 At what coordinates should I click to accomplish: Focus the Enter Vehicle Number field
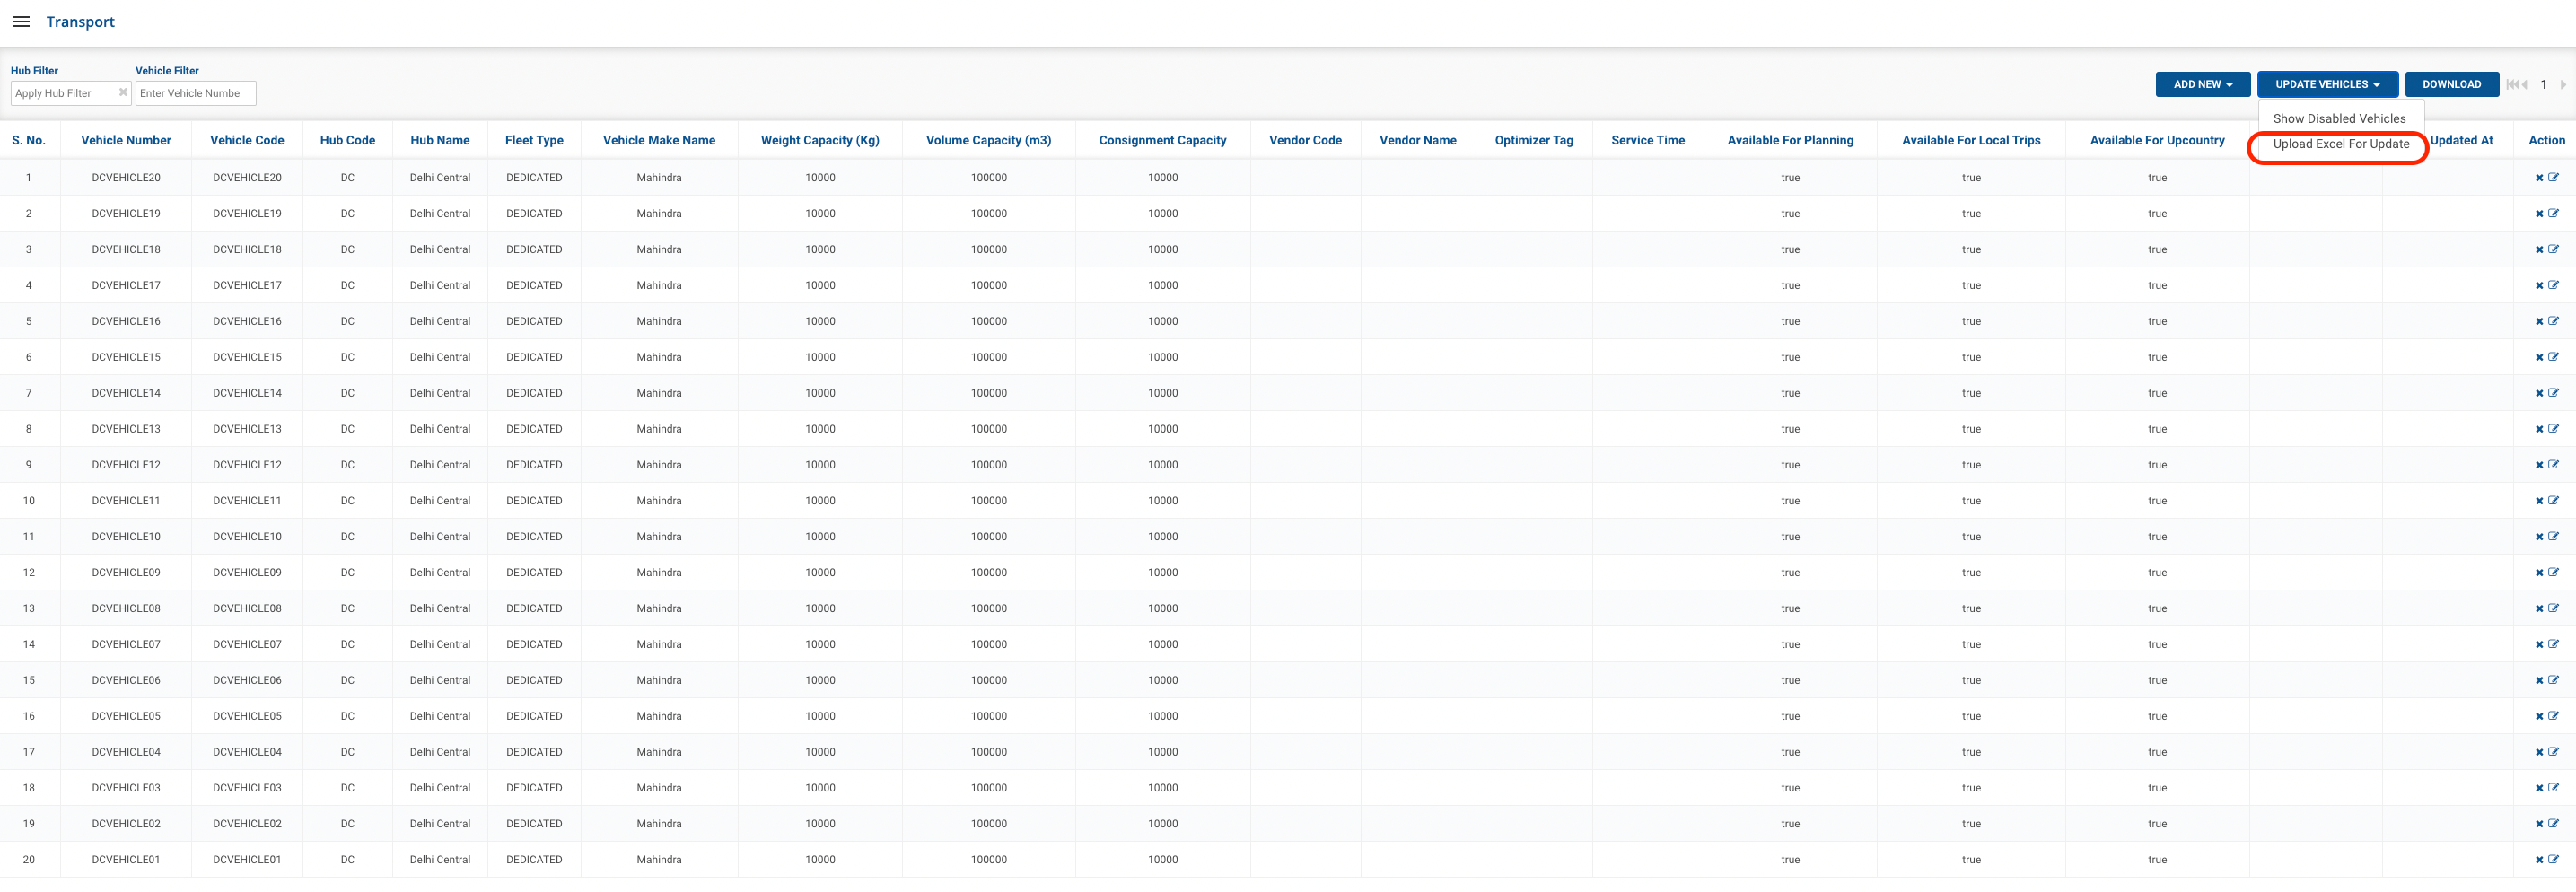pyautogui.click(x=195, y=94)
